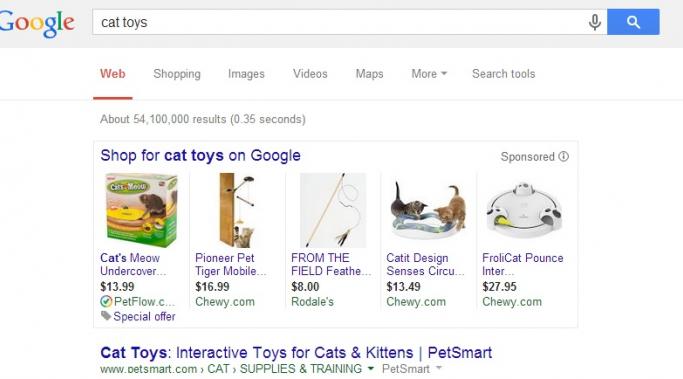Click the Special offer tag icon

pyautogui.click(x=106, y=316)
